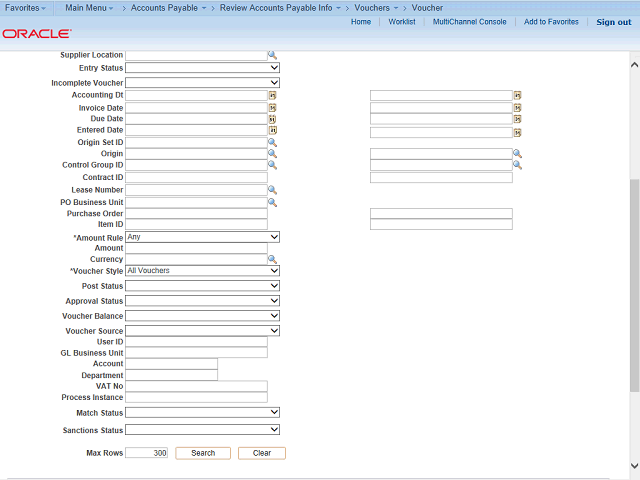Focus the first Purchase Order input field
Viewport: 640px width, 480px height.
[x=196, y=213]
